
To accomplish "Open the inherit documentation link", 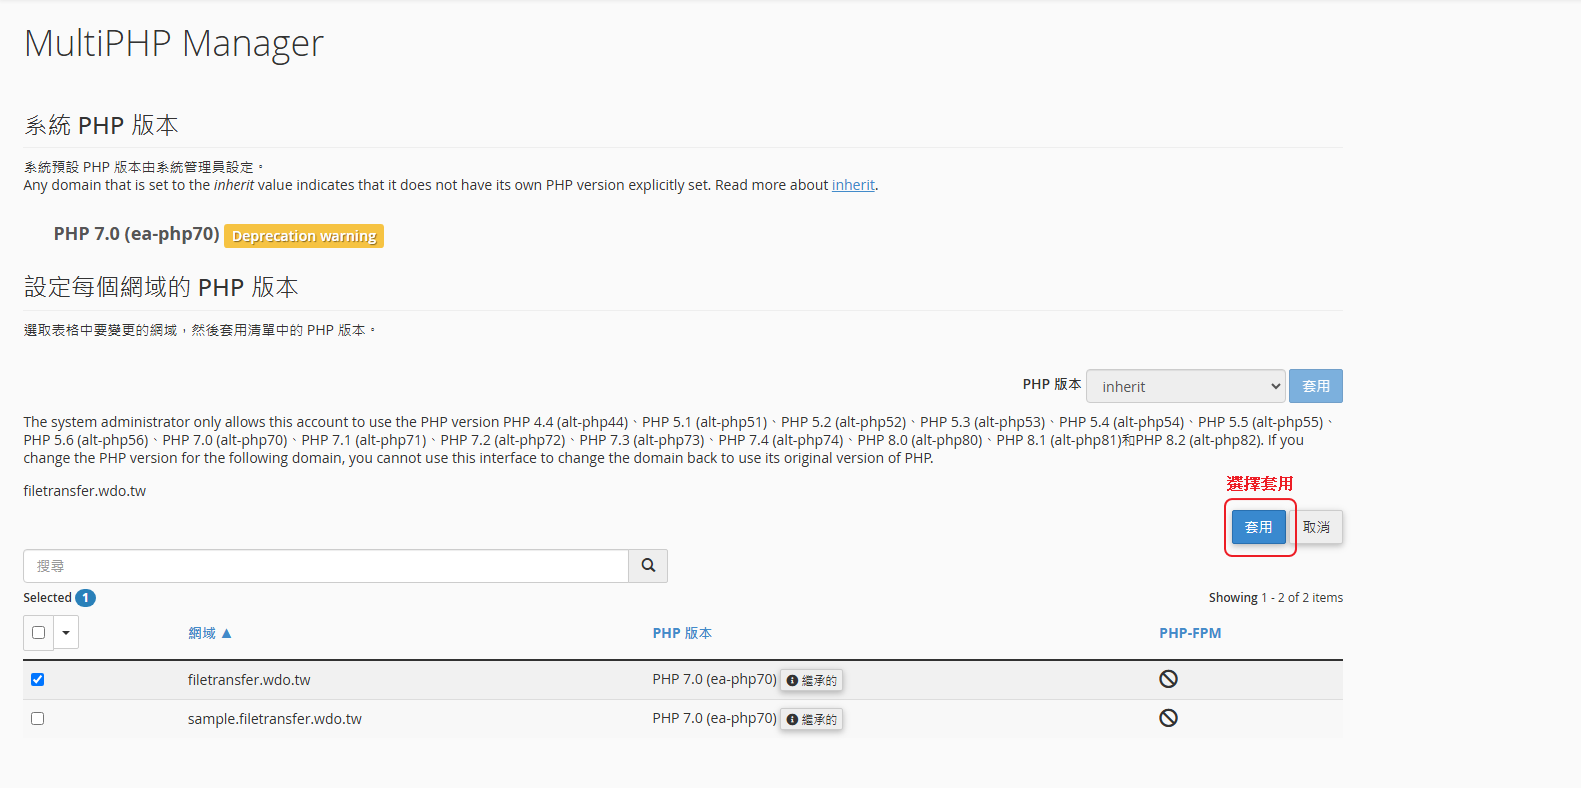I will (x=853, y=185).
